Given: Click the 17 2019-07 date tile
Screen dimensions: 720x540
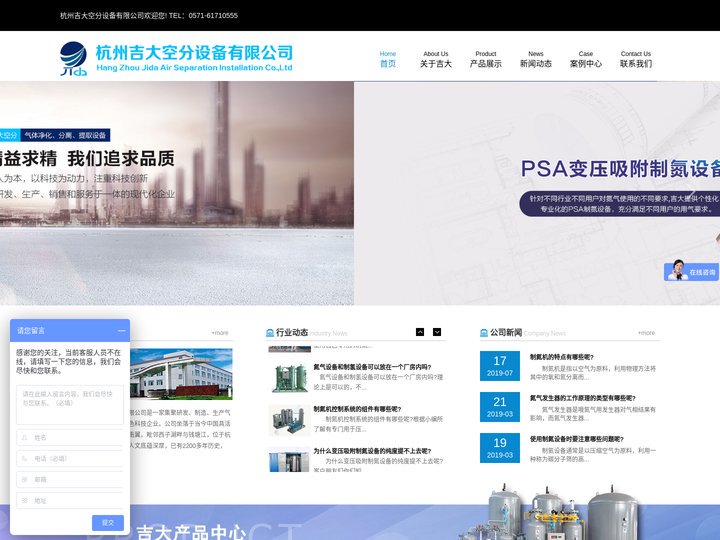Looking at the screenshot, I should (x=500, y=366).
